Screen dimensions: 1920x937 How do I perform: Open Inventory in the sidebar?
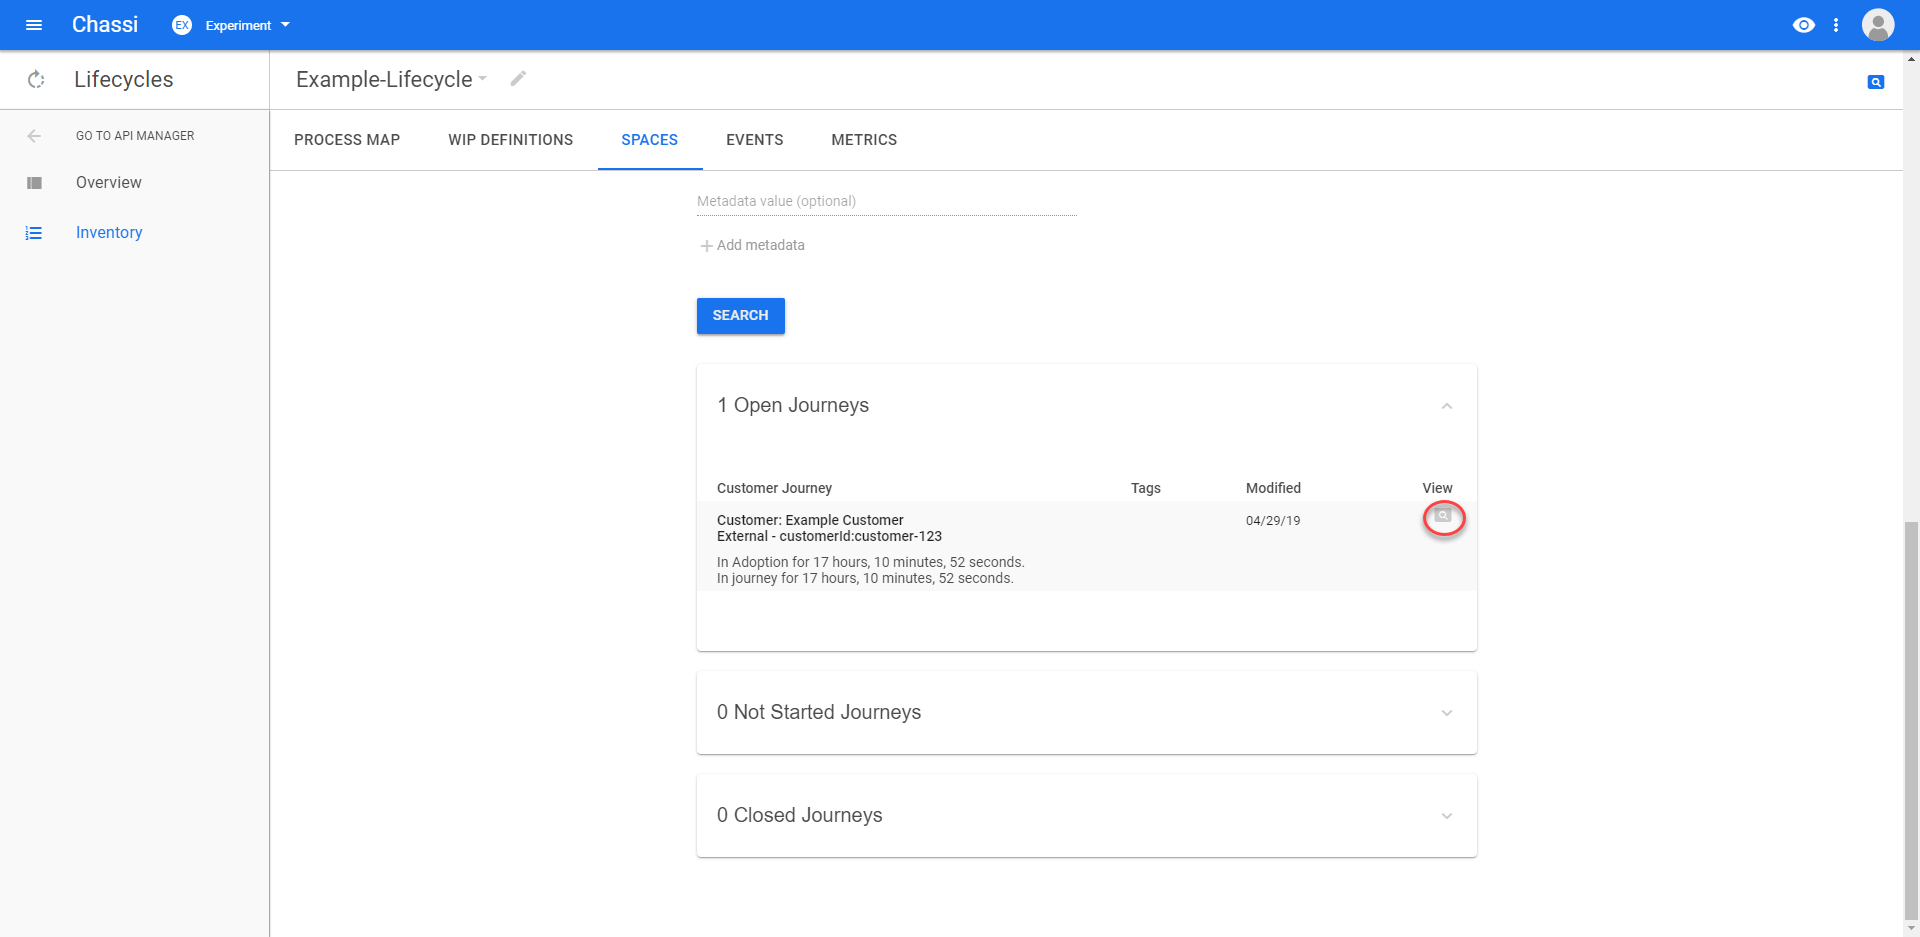pos(109,232)
